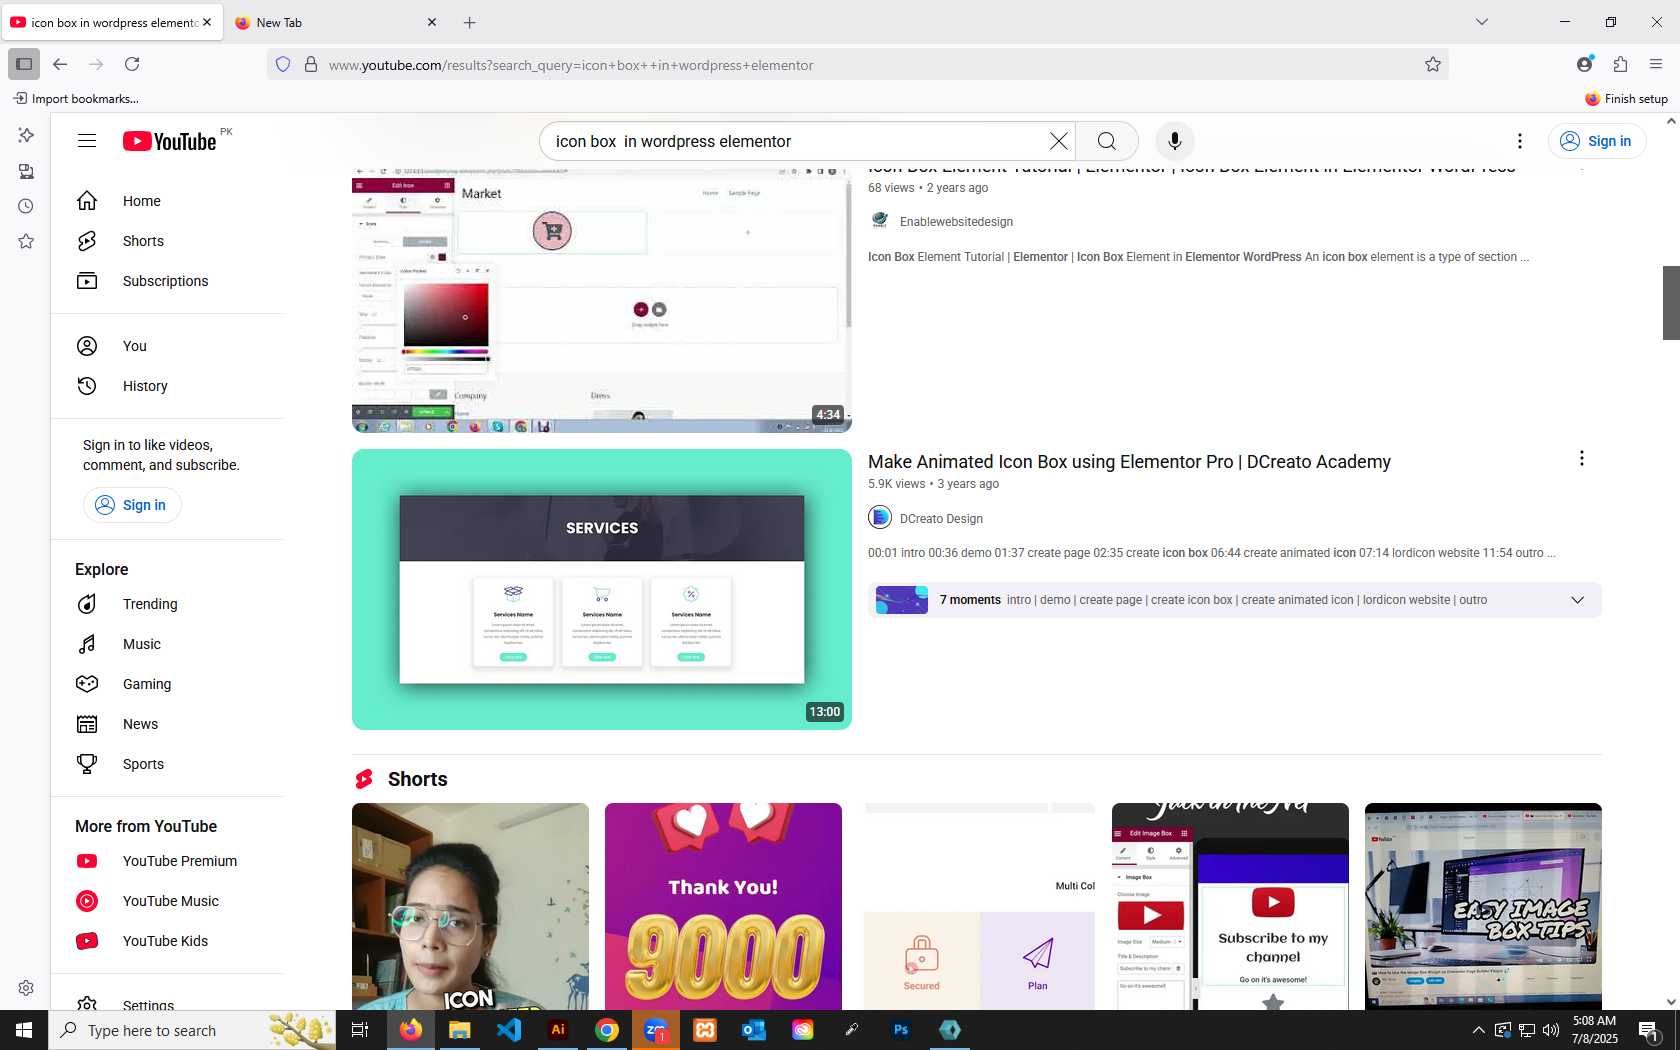1680x1050 pixels.
Task: Clear the search query with X icon
Action: click(x=1058, y=141)
